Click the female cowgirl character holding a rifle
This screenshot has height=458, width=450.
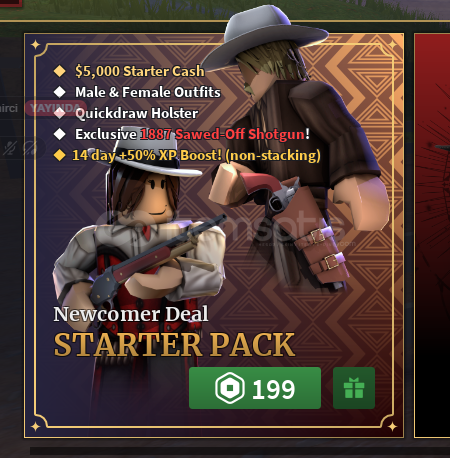point(140,240)
